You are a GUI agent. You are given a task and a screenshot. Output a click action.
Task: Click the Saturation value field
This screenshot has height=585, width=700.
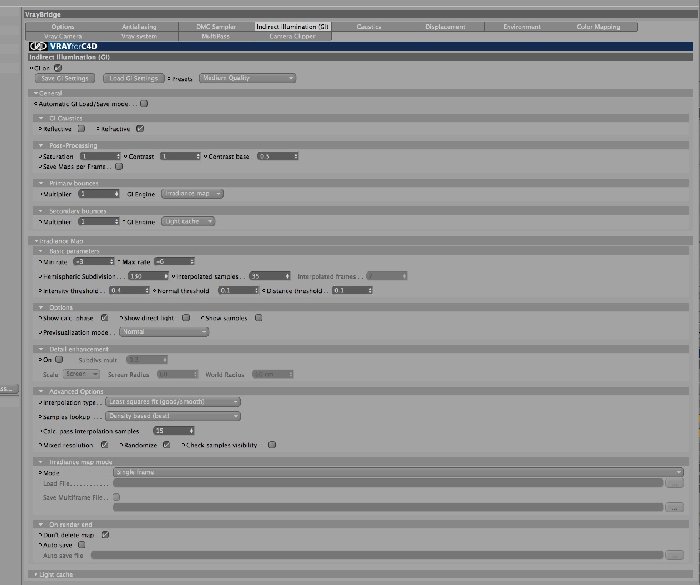(100, 156)
